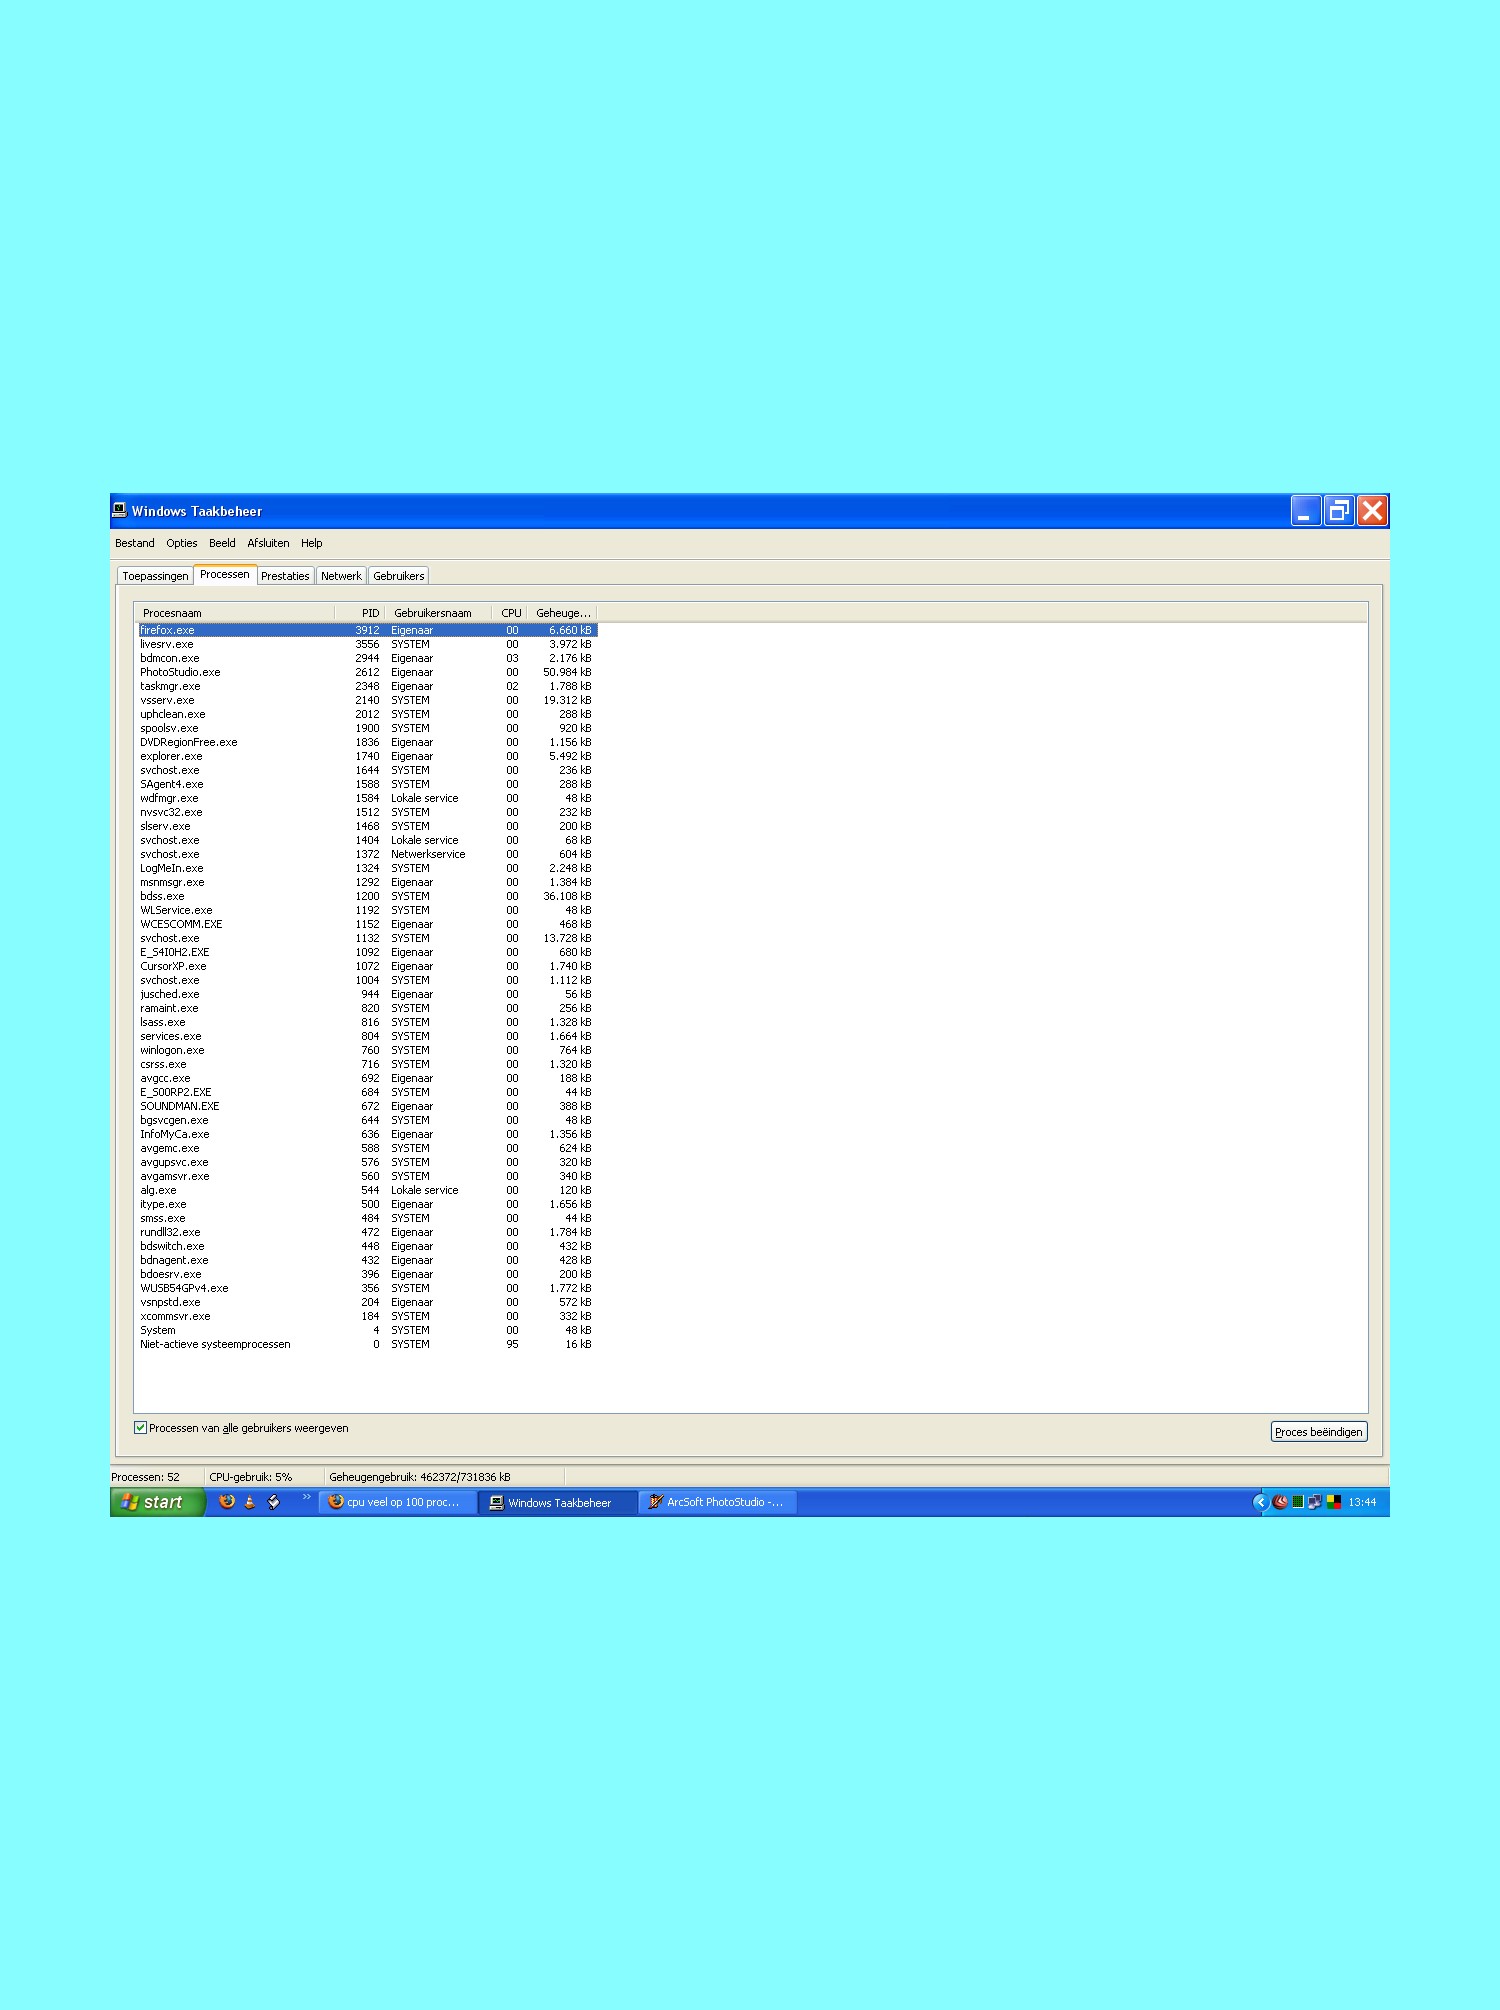Select the jusched.exe process
This screenshot has height=2010, width=1500.
pos(367,994)
